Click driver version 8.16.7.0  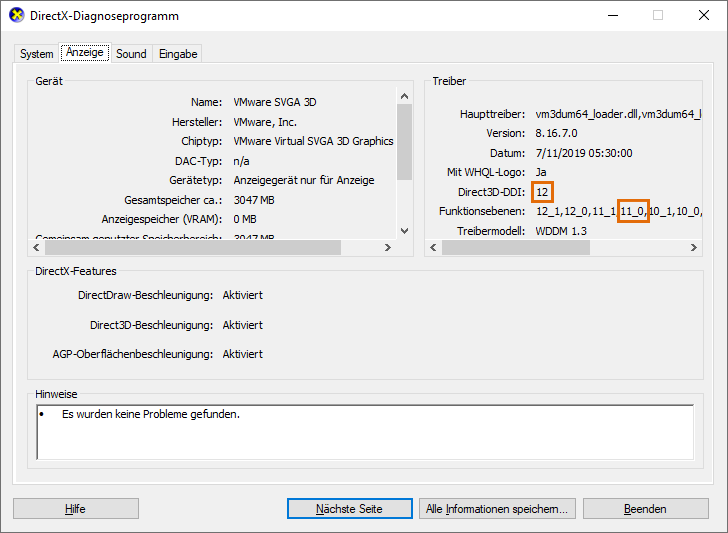point(556,133)
